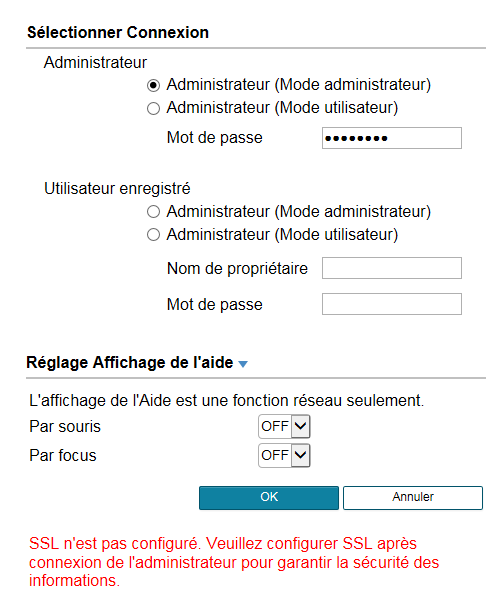The image size is (500, 603).
Task: Click the Réglage Affichage de l'aide heading
Action: pos(130,363)
